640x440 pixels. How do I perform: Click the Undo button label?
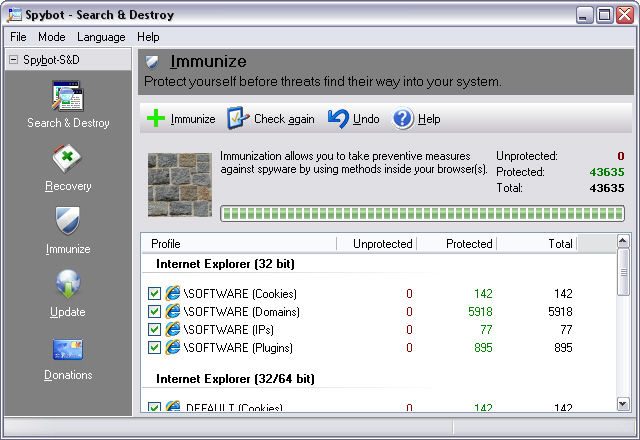tap(366, 119)
